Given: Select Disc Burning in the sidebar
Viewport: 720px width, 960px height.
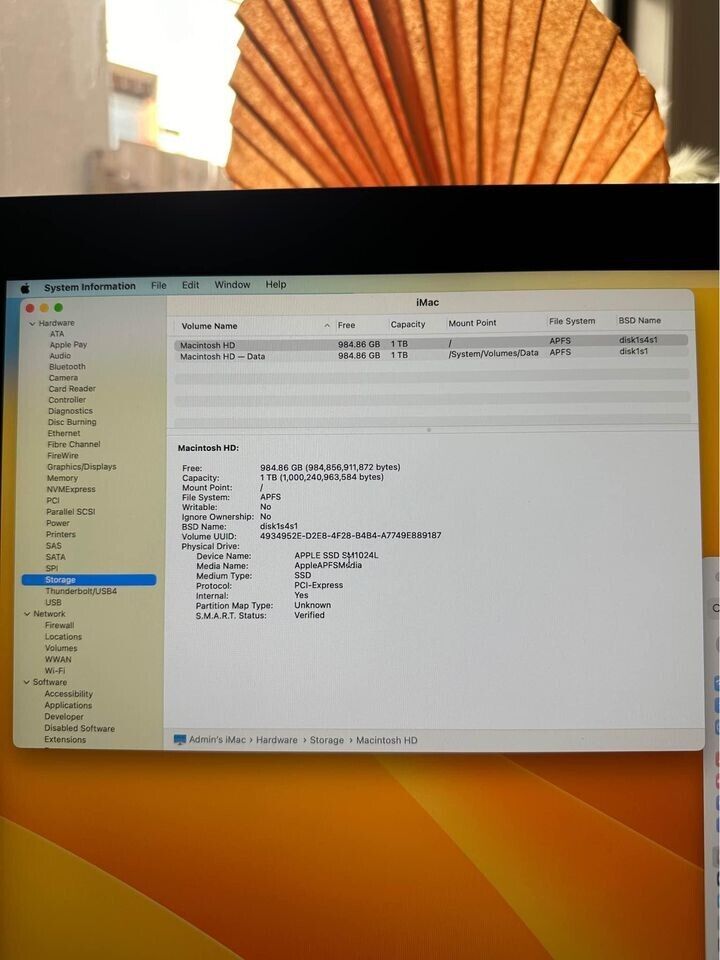Looking at the screenshot, I should [x=72, y=422].
